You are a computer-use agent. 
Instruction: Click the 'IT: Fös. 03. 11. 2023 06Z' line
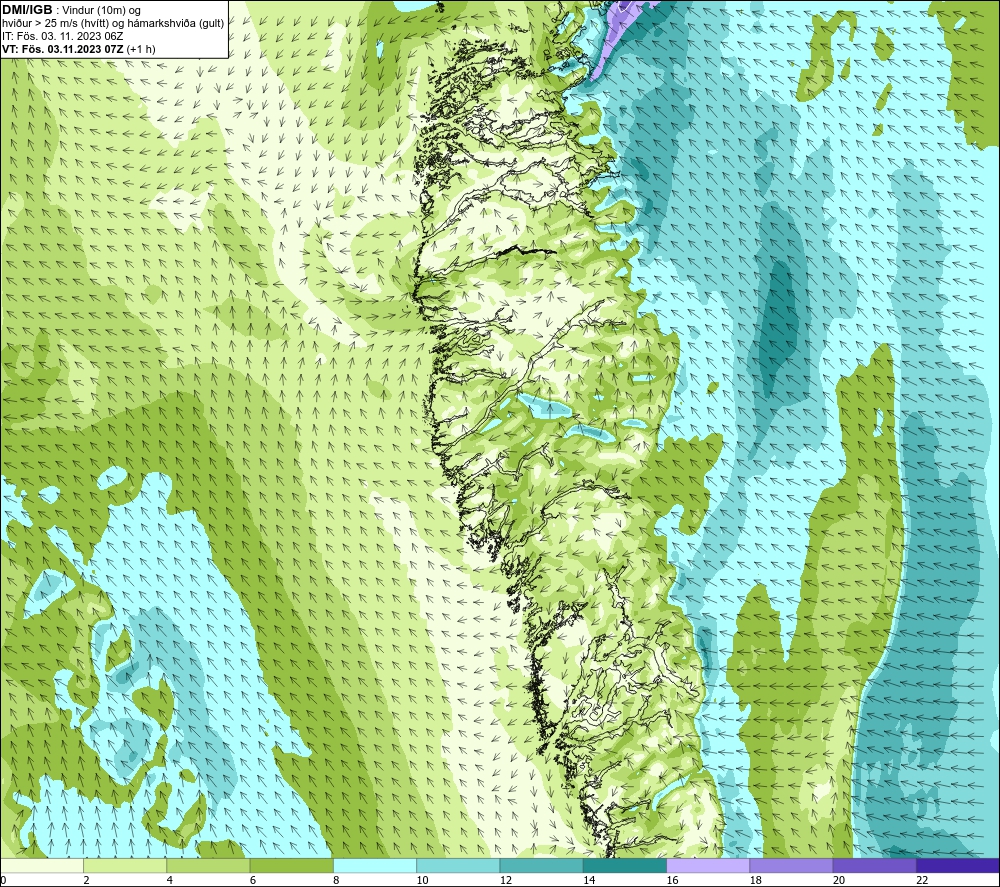pyautogui.click(x=62, y=36)
